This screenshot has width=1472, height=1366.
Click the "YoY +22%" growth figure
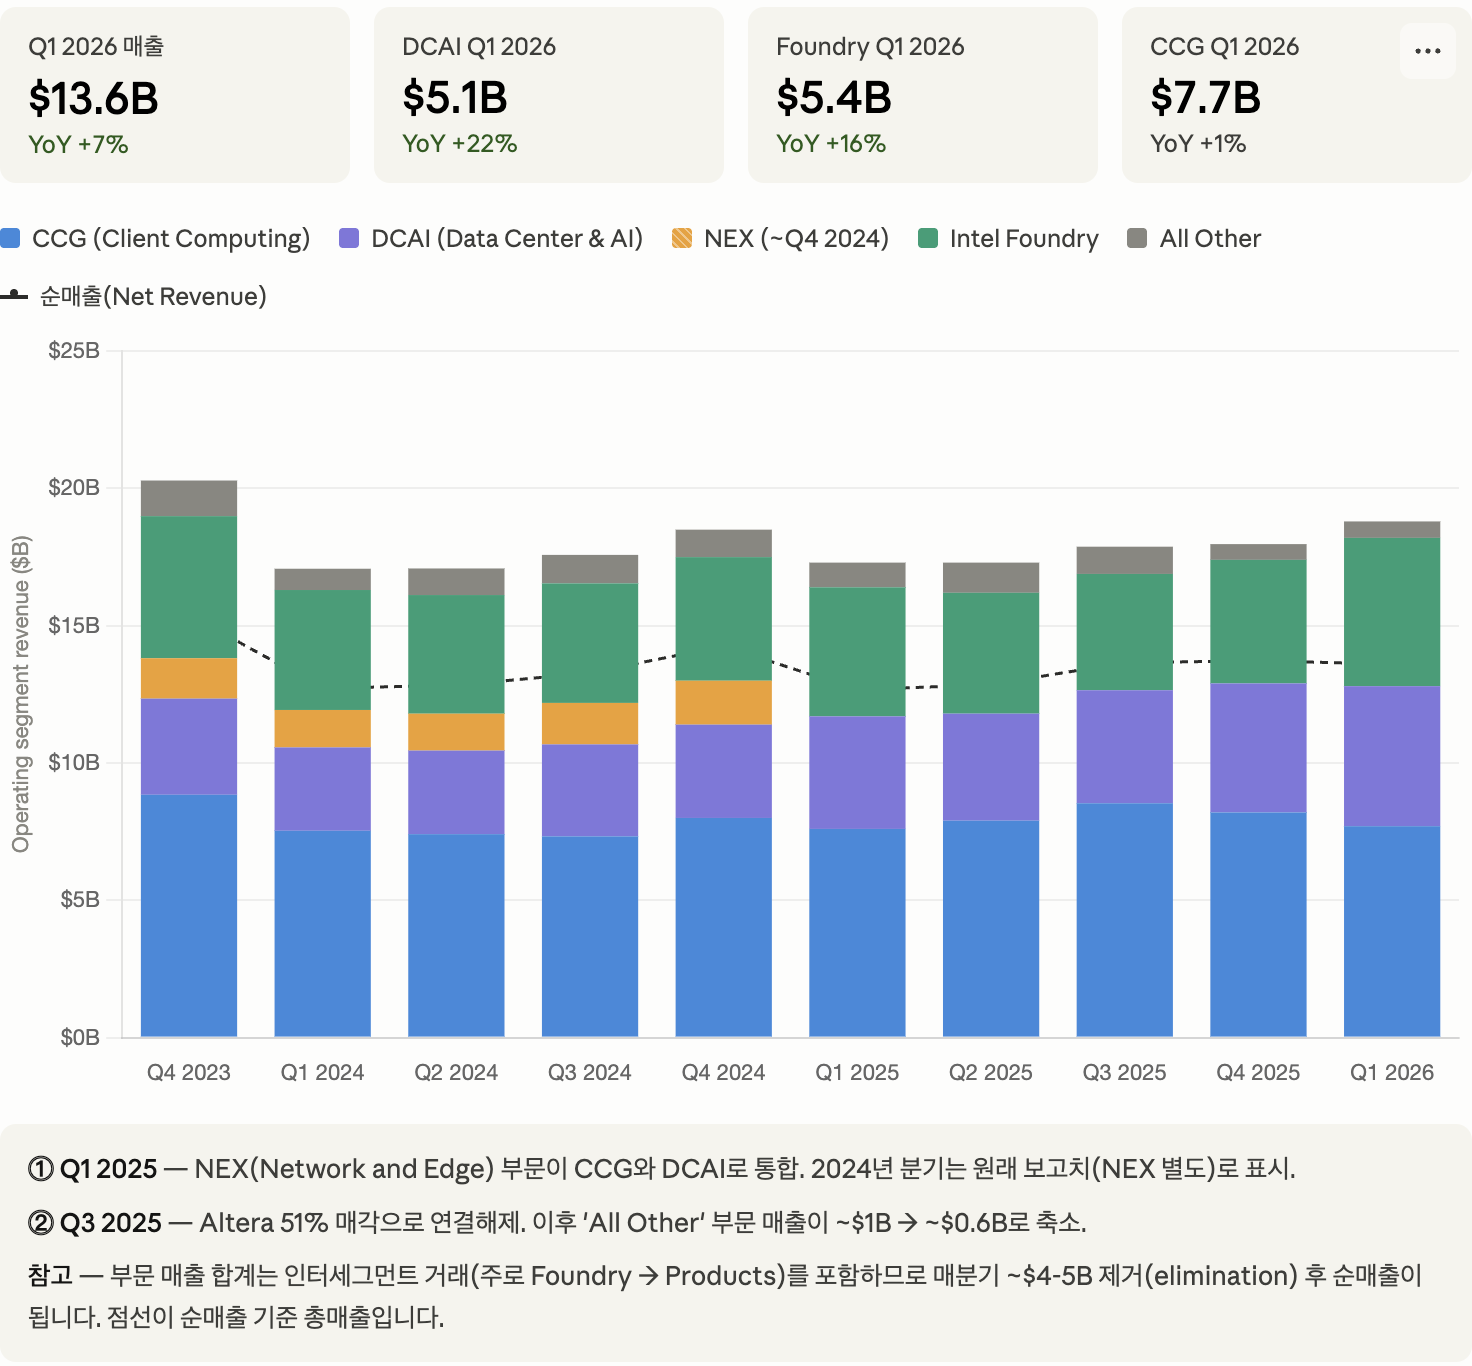pyautogui.click(x=460, y=143)
